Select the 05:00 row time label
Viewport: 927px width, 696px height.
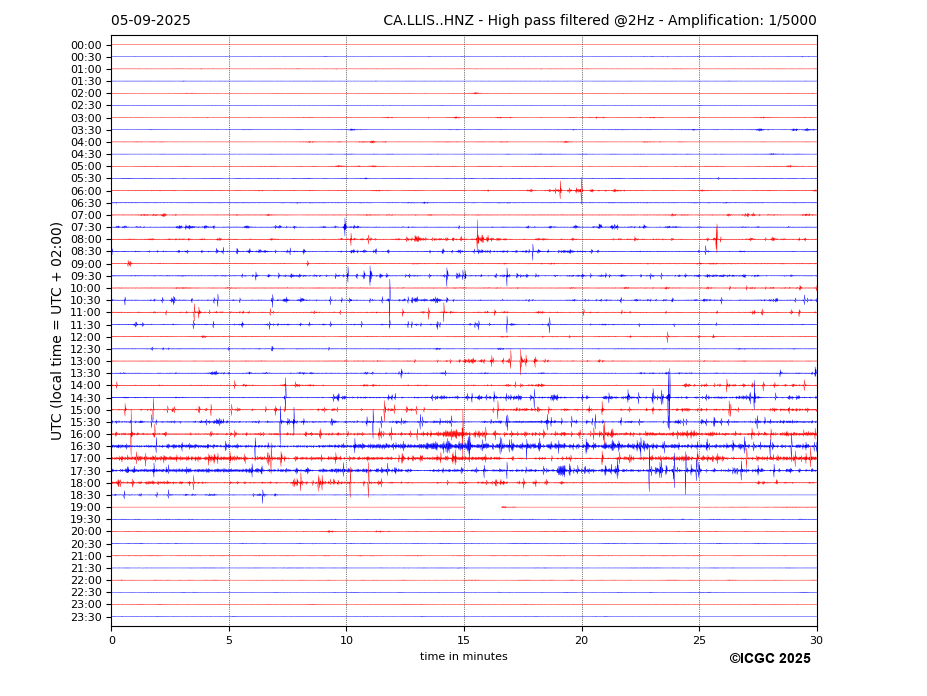tap(86, 167)
